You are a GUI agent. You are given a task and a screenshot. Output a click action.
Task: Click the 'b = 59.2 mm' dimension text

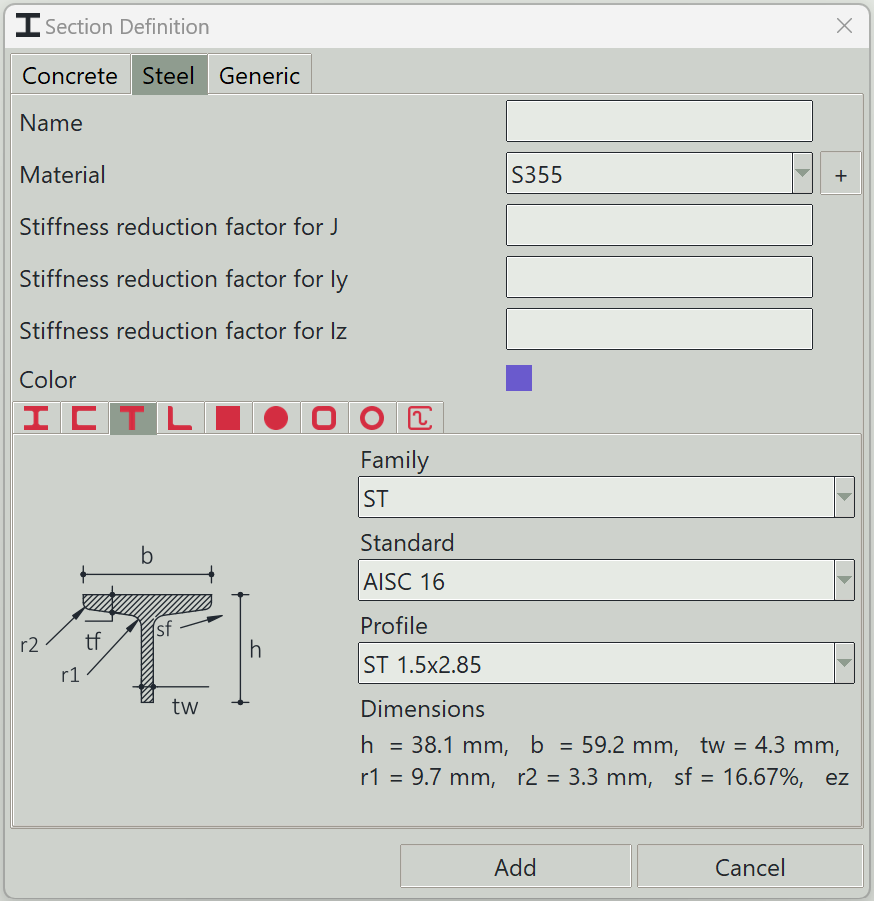click(605, 745)
